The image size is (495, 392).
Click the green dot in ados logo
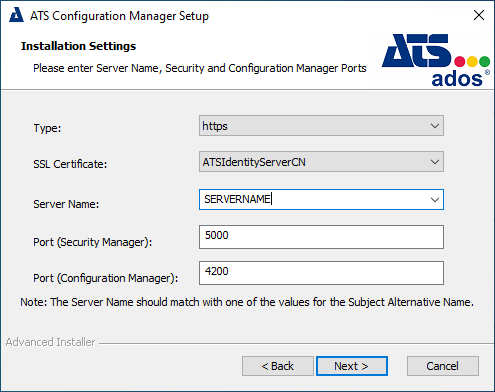(484, 62)
